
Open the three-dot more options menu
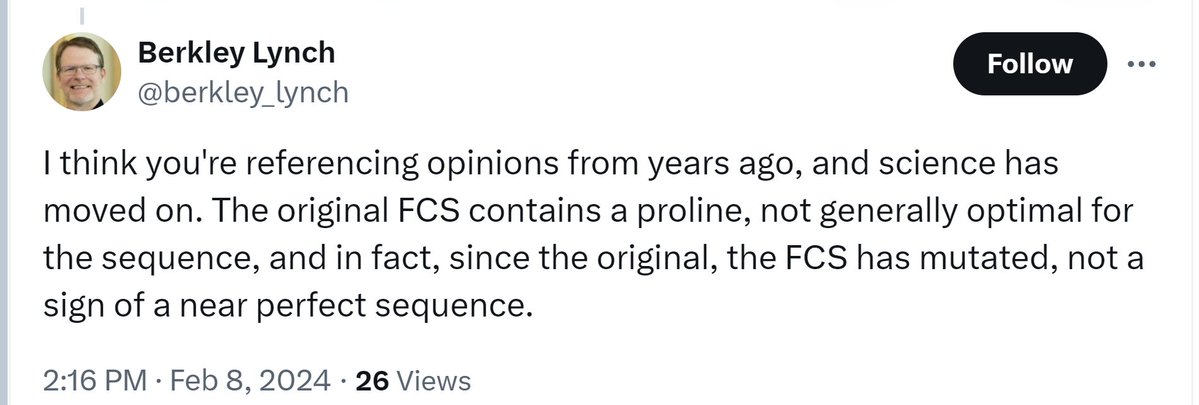coord(1141,65)
